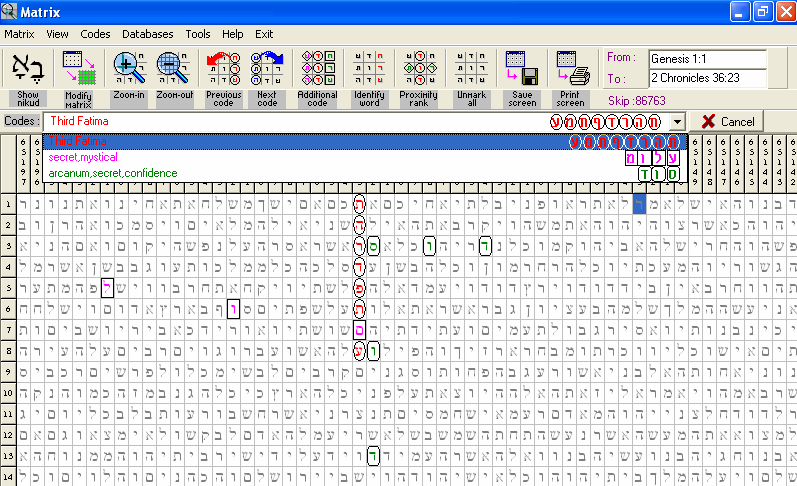Click the Proximity rank icon

click(x=419, y=68)
